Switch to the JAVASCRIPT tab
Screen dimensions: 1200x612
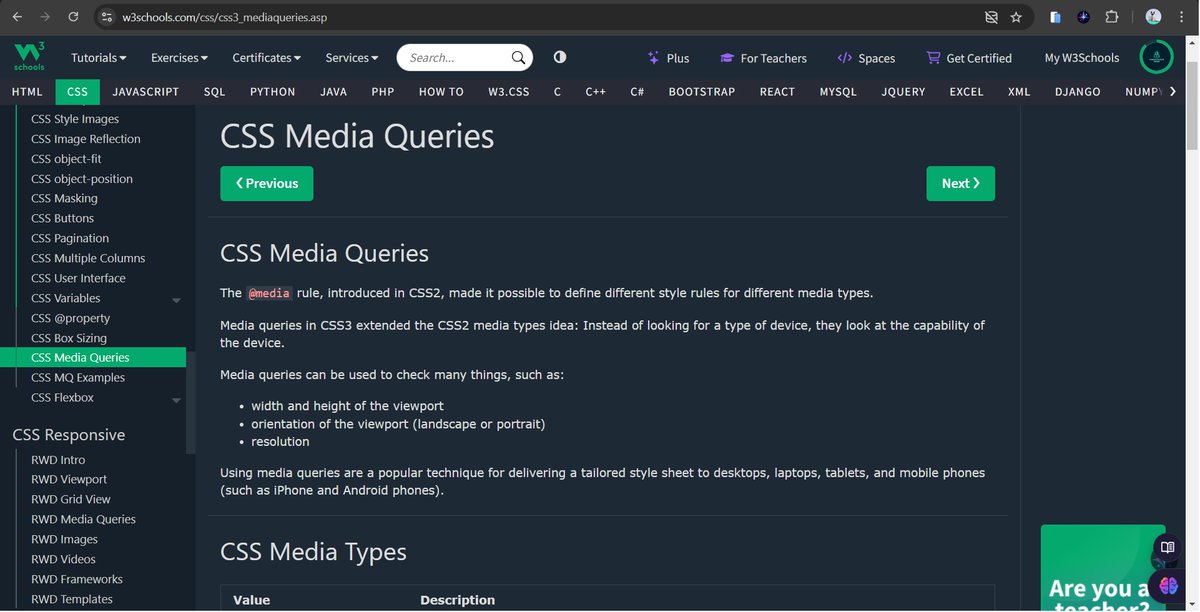click(145, 91)
